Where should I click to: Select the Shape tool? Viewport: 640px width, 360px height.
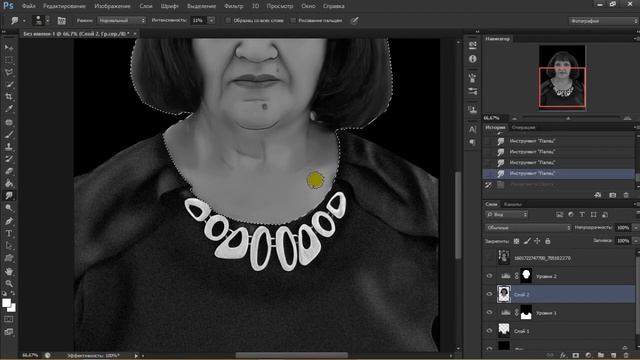point(9,258)
